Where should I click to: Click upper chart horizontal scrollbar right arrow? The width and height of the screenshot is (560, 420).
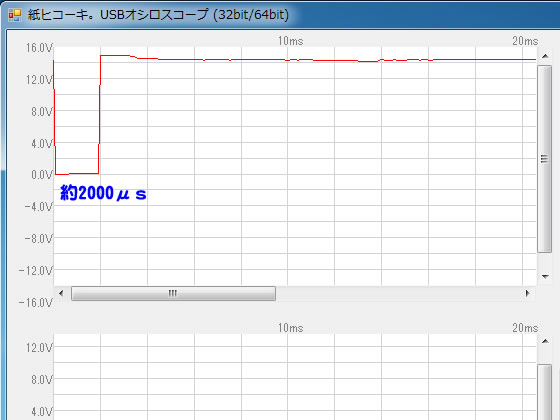(x=528, y=293)
